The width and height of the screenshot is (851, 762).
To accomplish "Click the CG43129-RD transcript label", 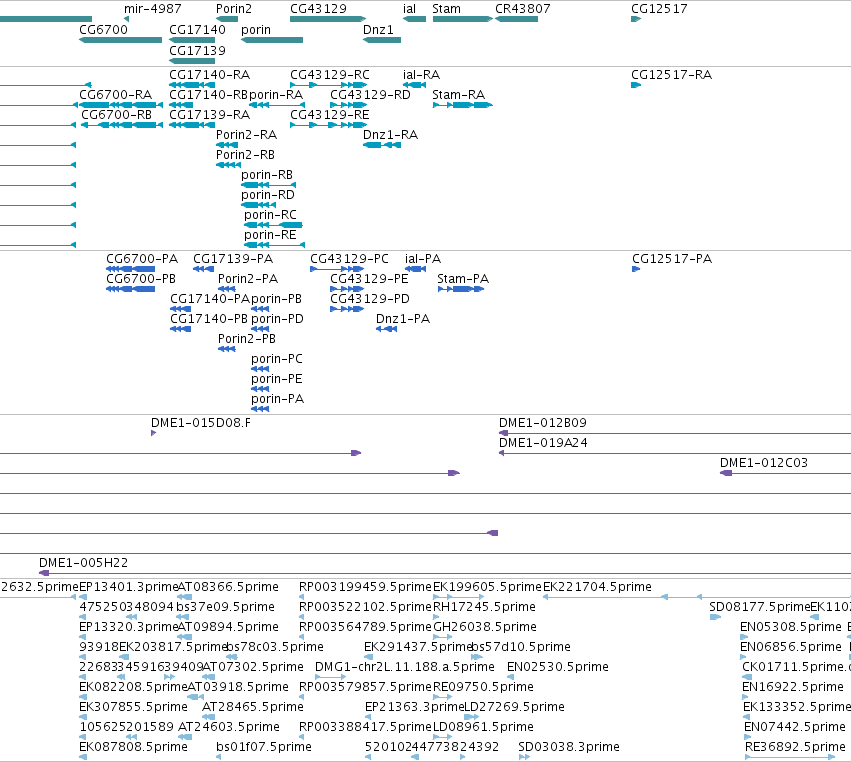I will pyautogui.click(x=370, y=95).
